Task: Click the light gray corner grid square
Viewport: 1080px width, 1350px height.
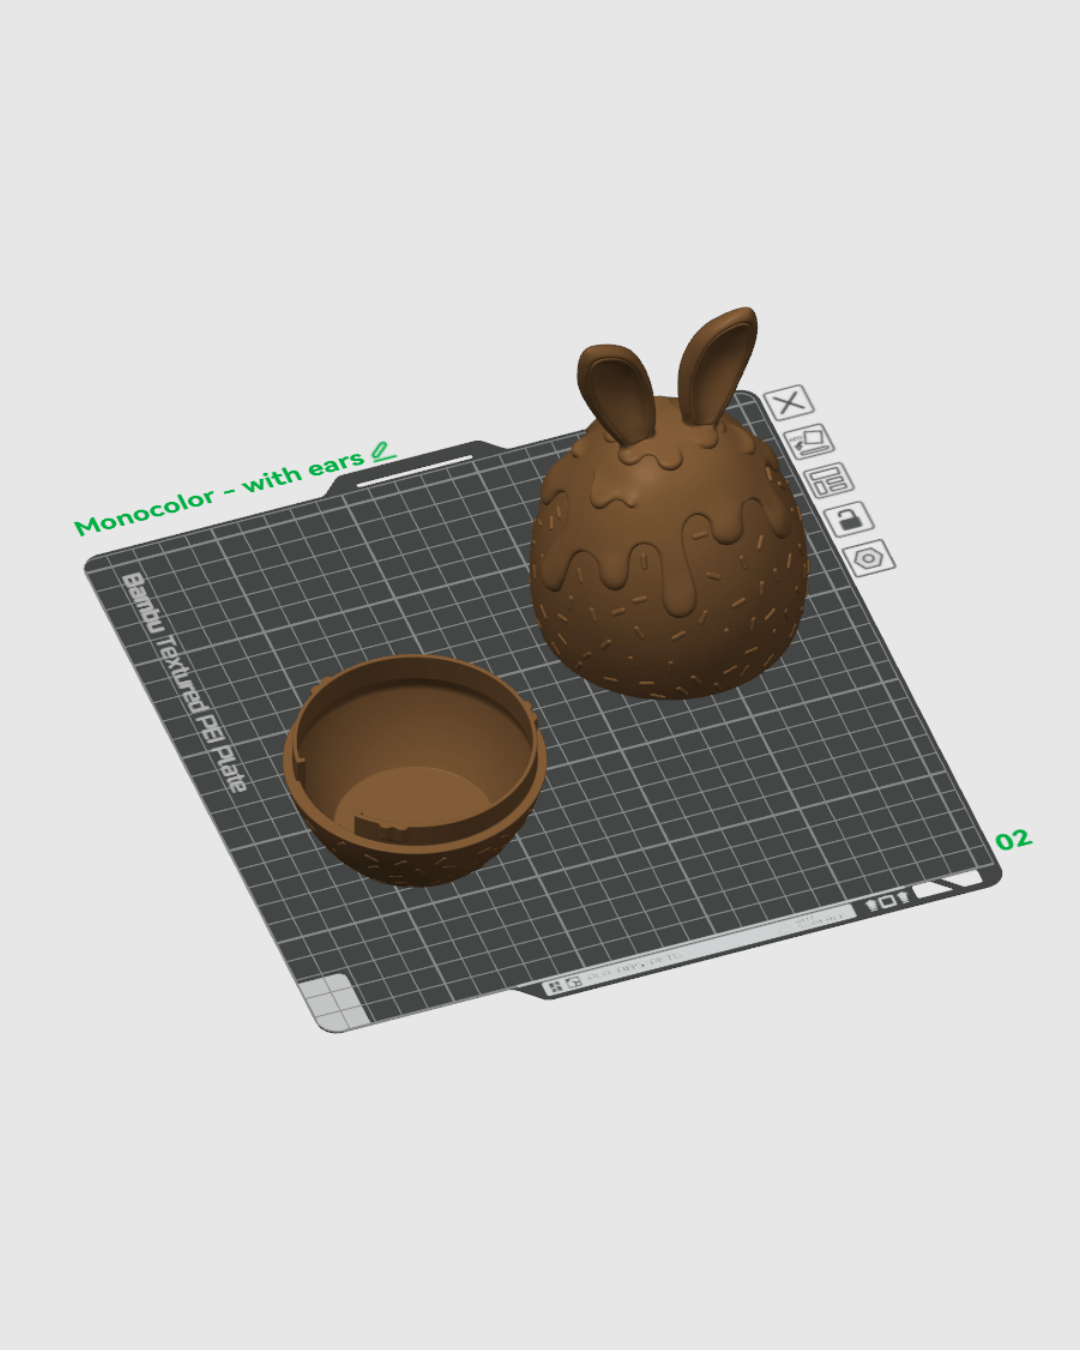Action: pos(334,1001)
